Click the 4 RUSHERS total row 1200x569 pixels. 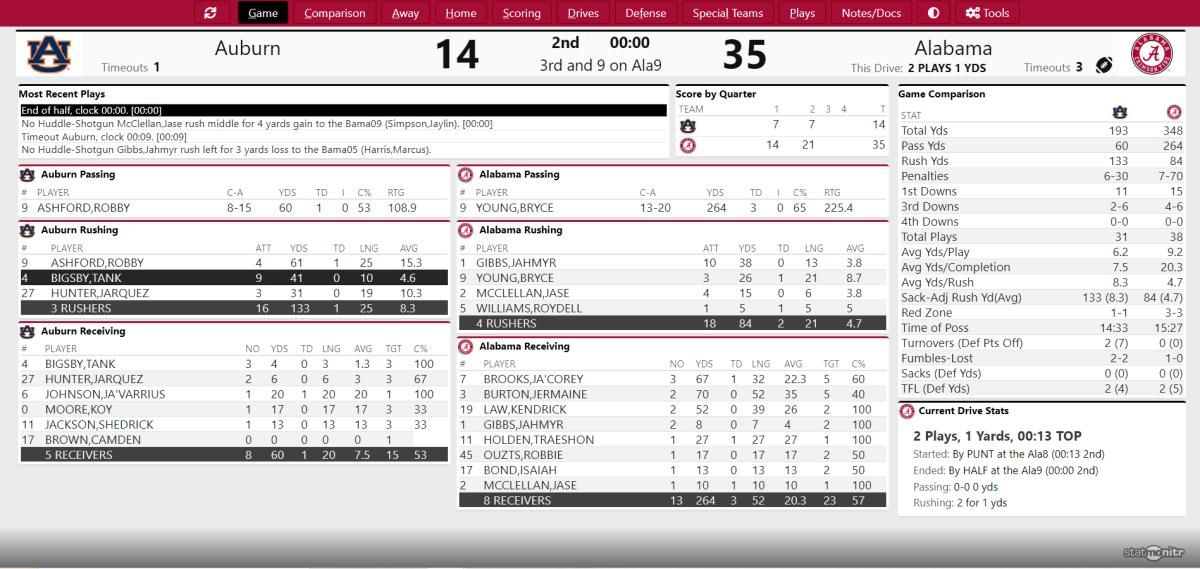click(x=673, y=324)
